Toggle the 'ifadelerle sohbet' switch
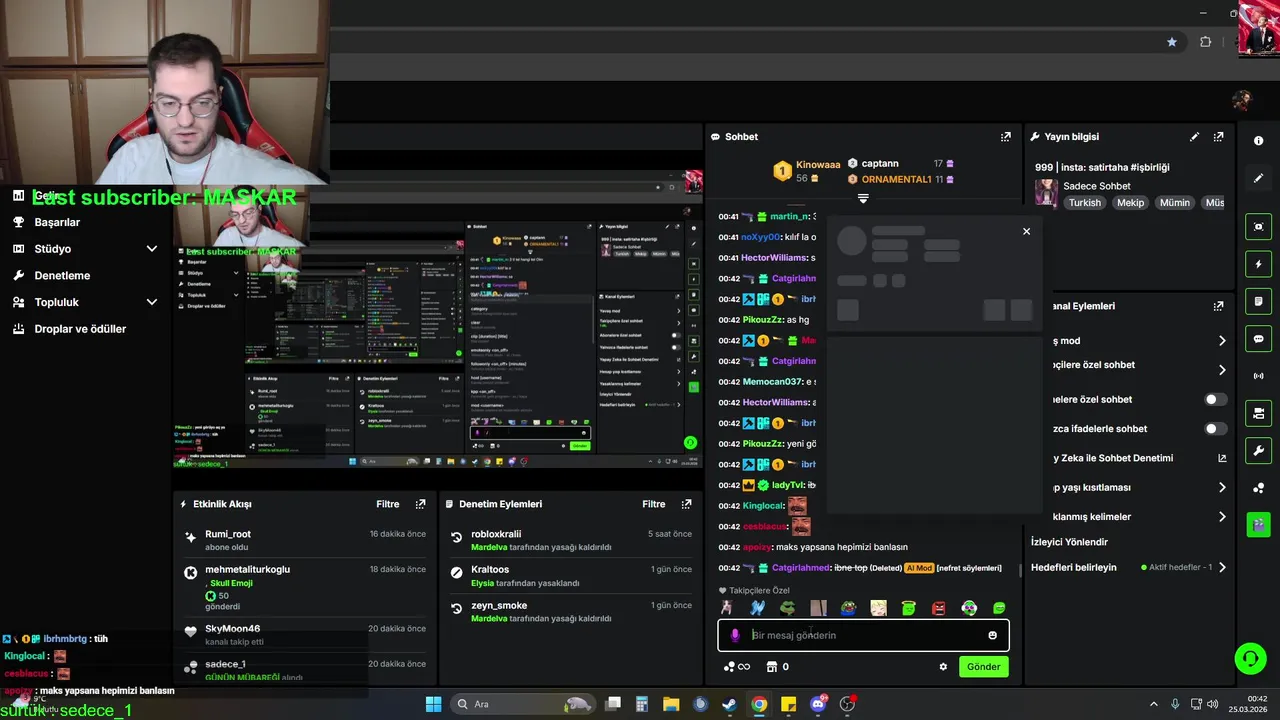1280x720 pixels. (1215, 429)
